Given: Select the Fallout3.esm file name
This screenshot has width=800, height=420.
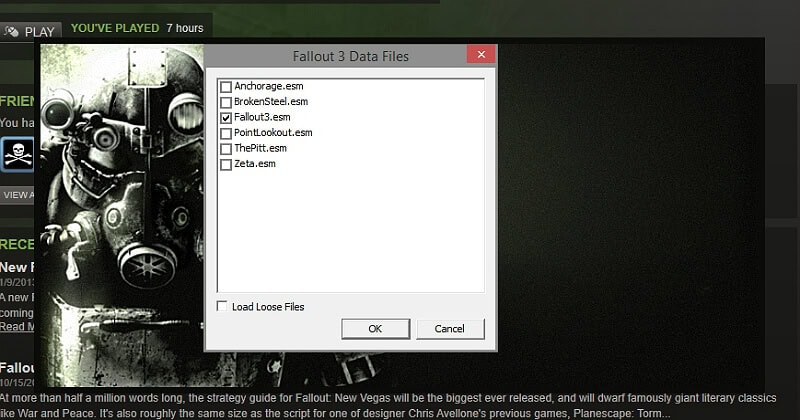Looking at the screenshot, I should point(262,117).
